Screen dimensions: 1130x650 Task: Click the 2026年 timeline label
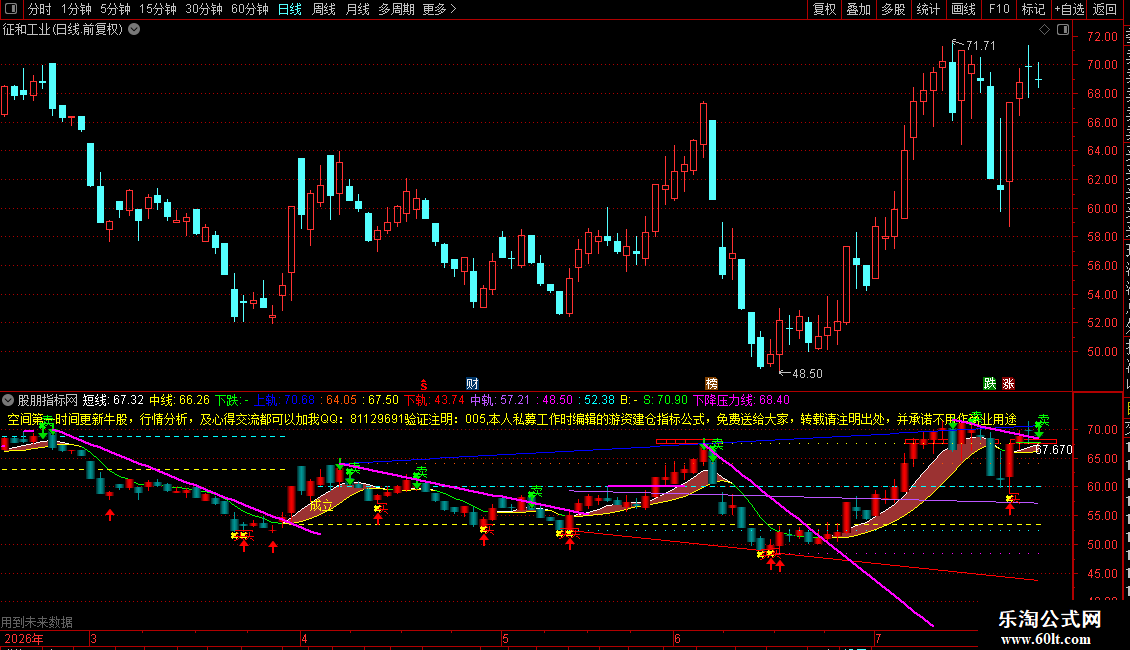(24, 638)
